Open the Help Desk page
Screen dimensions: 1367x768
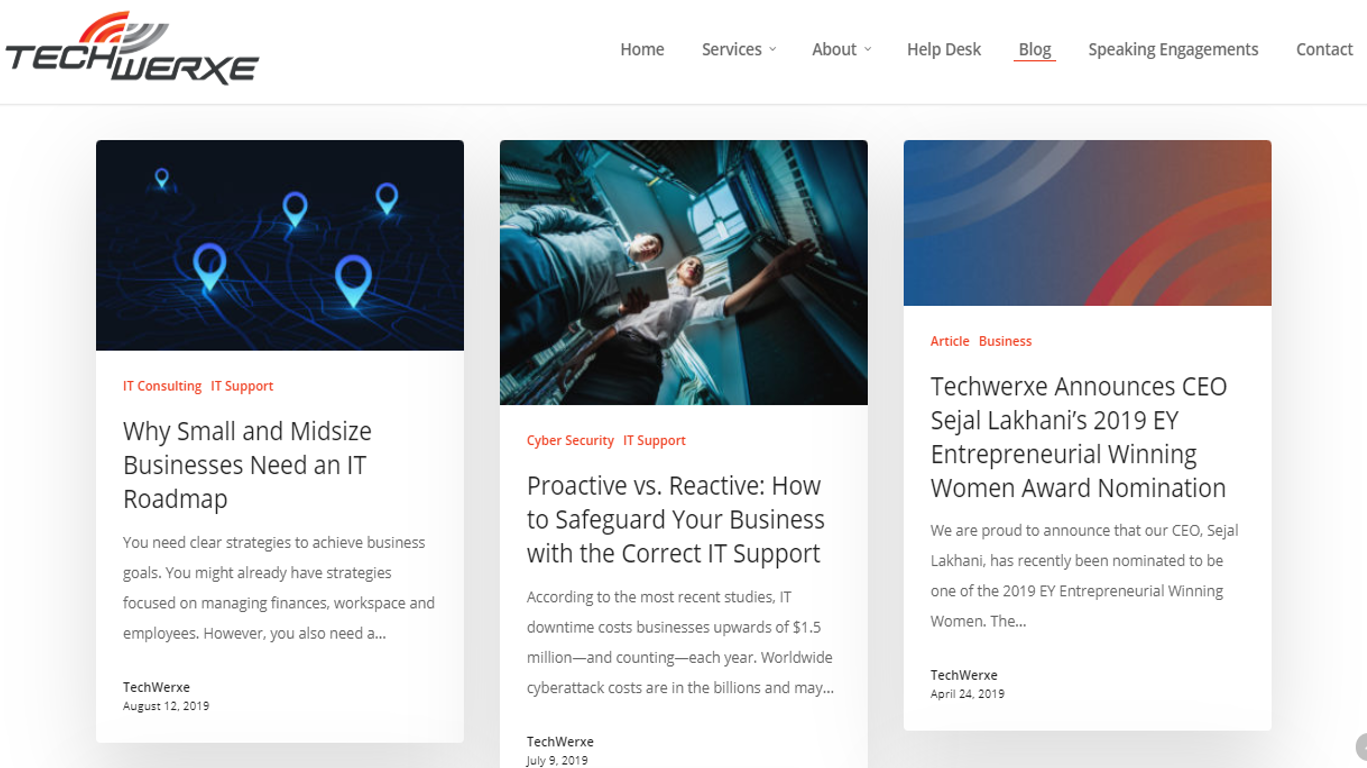(944, 49)
